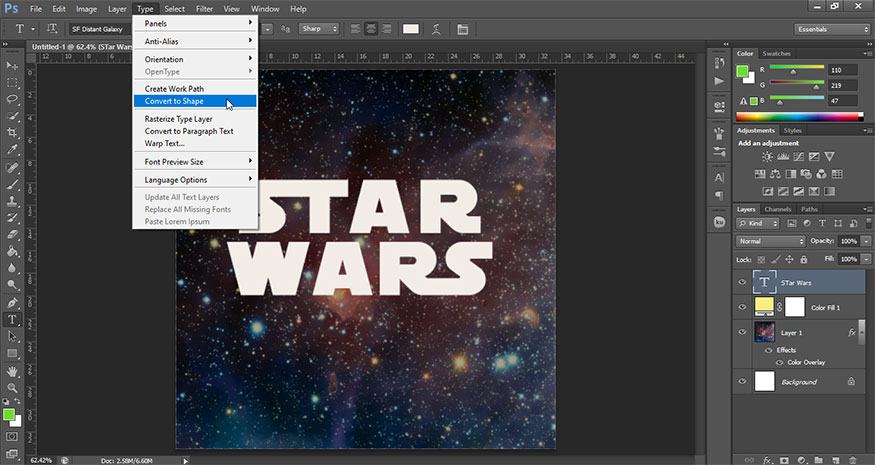Image resolution: width=875 pixels, height=465 pixels.
Task: Select the Hand tool
Action: click(12, 371)
